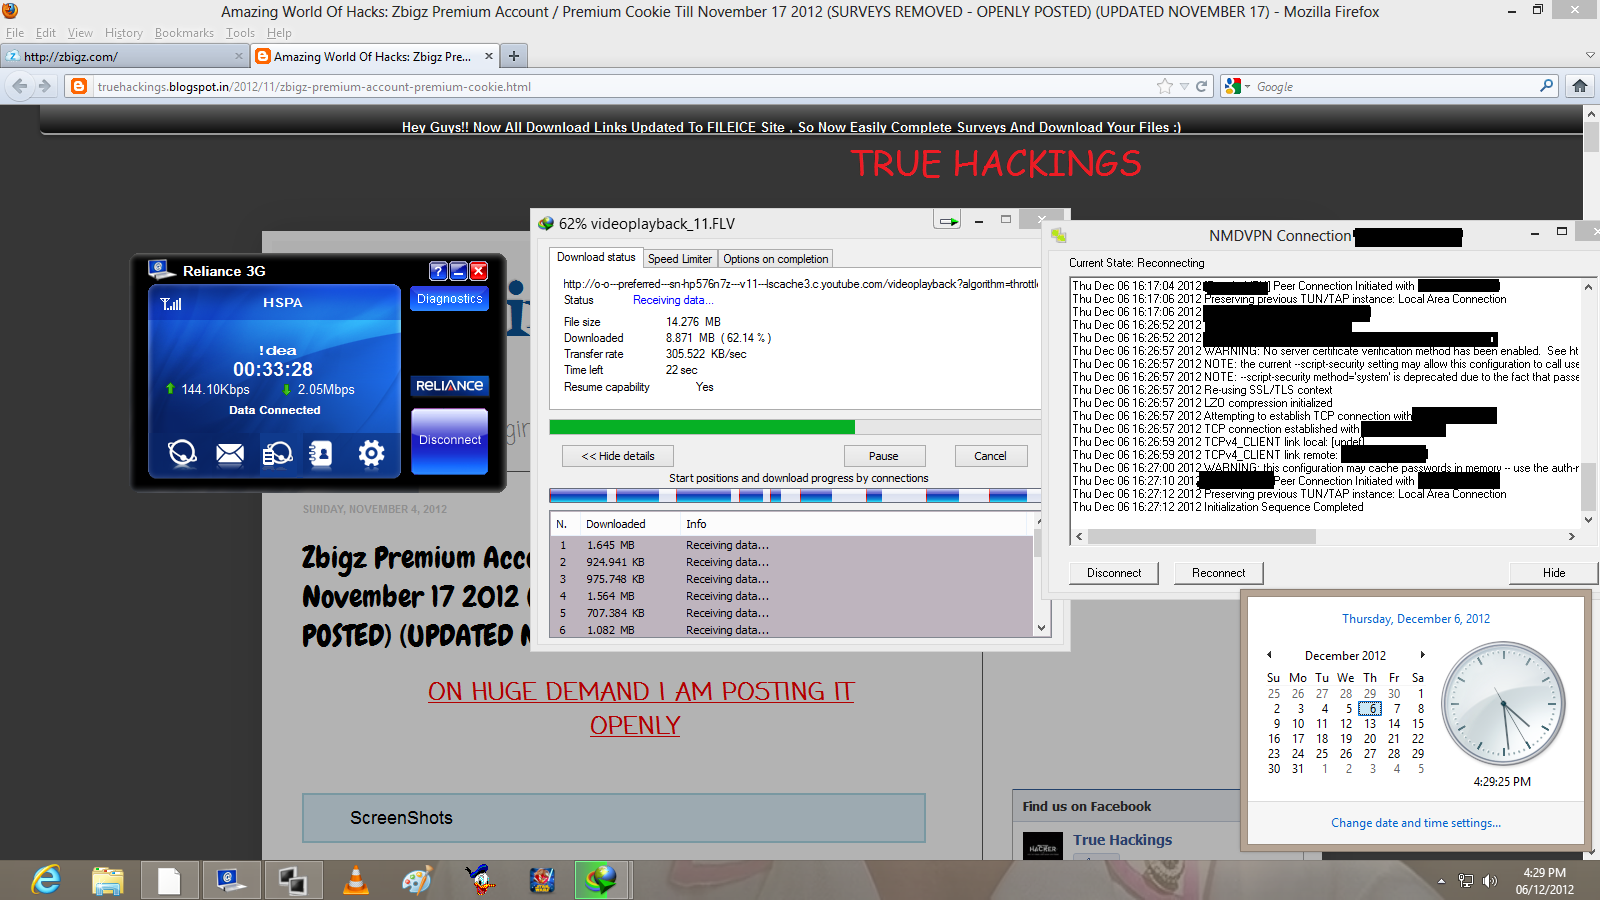1600x900 pixels.
Task: Click the network icon in system tray
Action: (x=1466, y=881)
